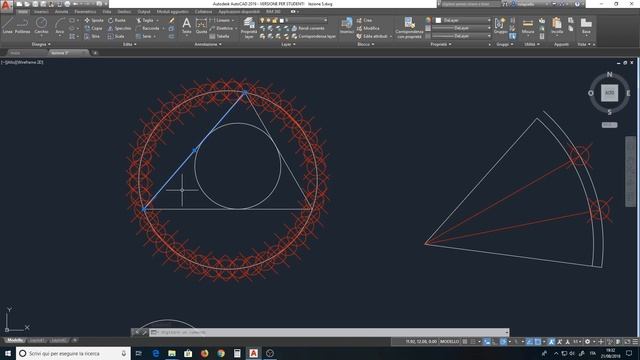
Task: Open the Annota ribbon tab
Action: (x=61, y=12)
